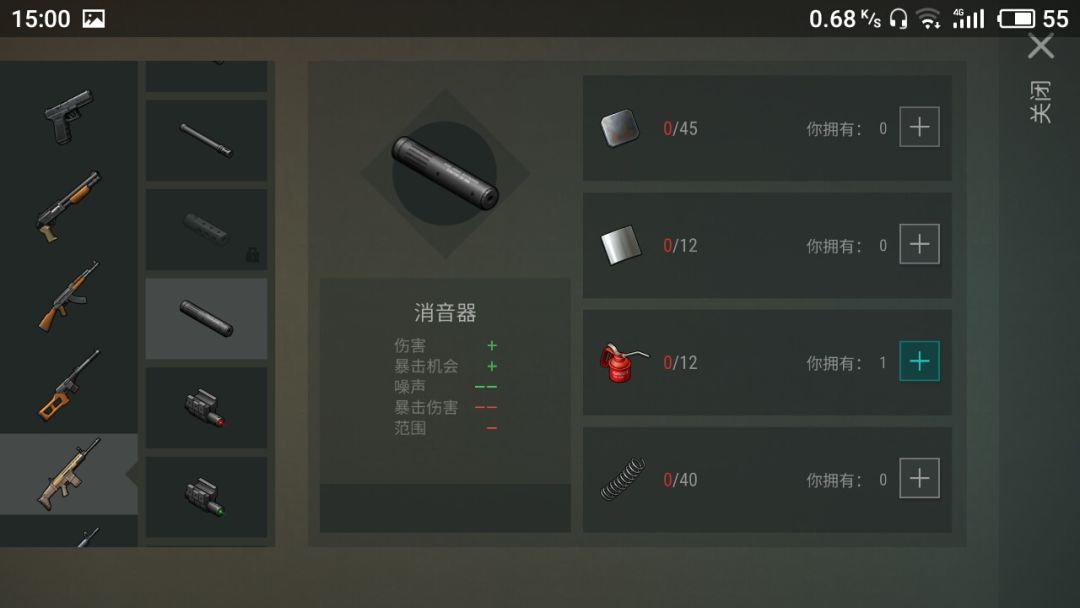Screen dimensions: 1080x608
Task: Tap highlighted plus for oil can
Action: pyautogui.click(x=920, y=361)
